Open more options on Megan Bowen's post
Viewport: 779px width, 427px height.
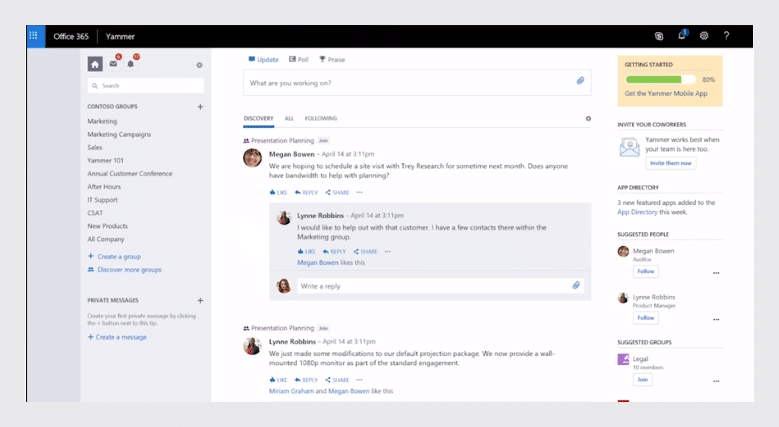pos(360,192)
